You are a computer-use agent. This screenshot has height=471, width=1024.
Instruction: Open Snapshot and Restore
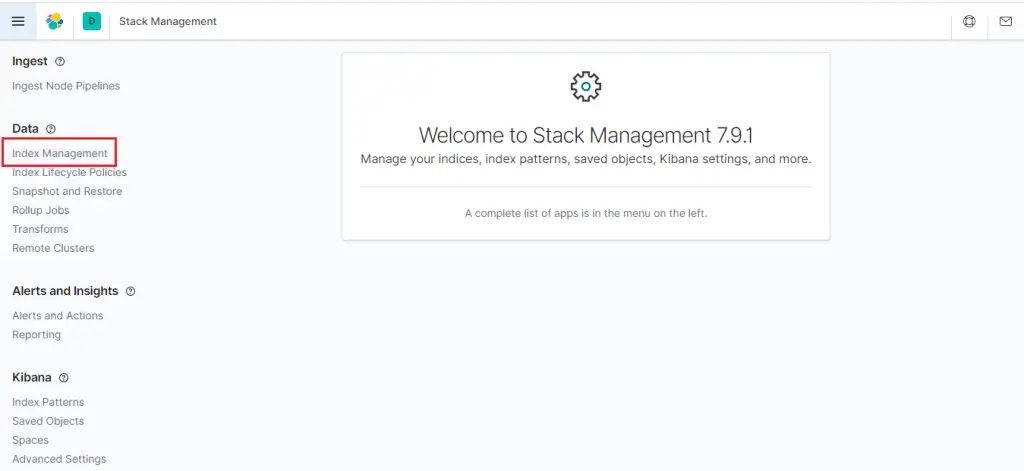point(67,191)
